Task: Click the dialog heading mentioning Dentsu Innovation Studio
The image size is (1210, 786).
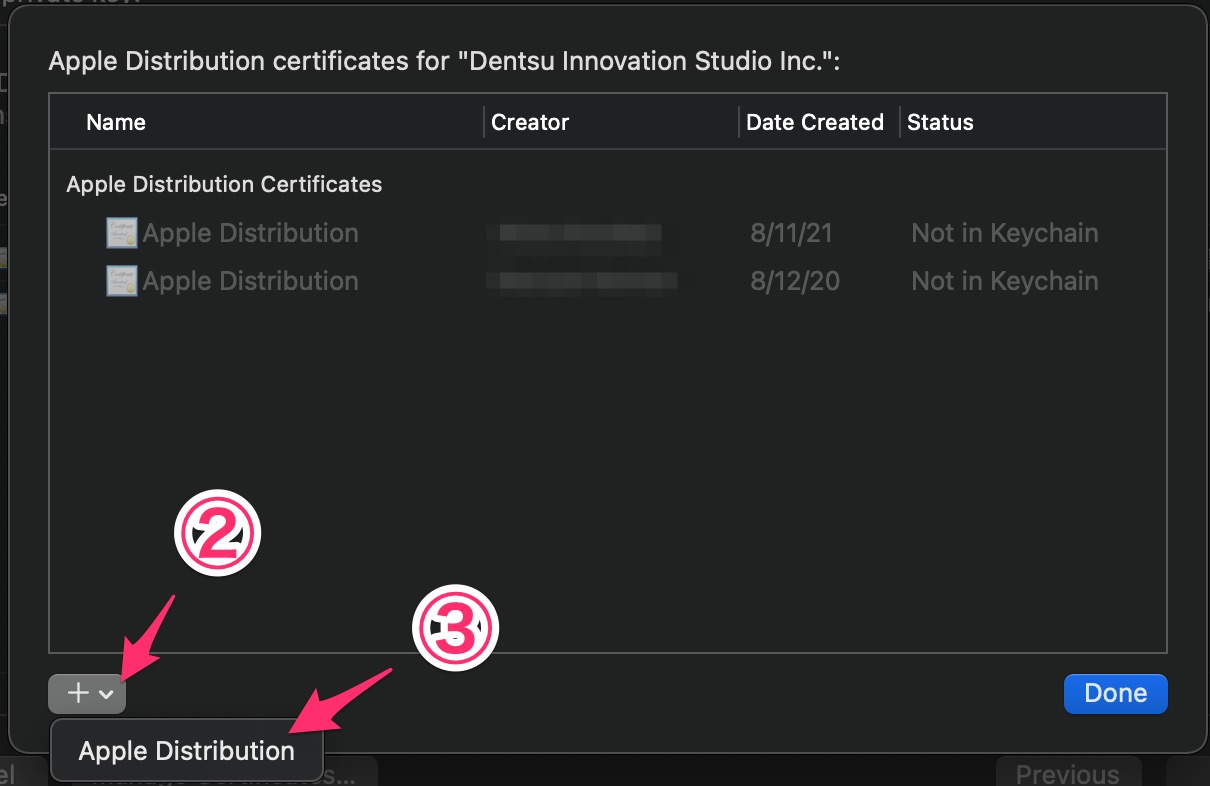Action: (x=444, y=61)
